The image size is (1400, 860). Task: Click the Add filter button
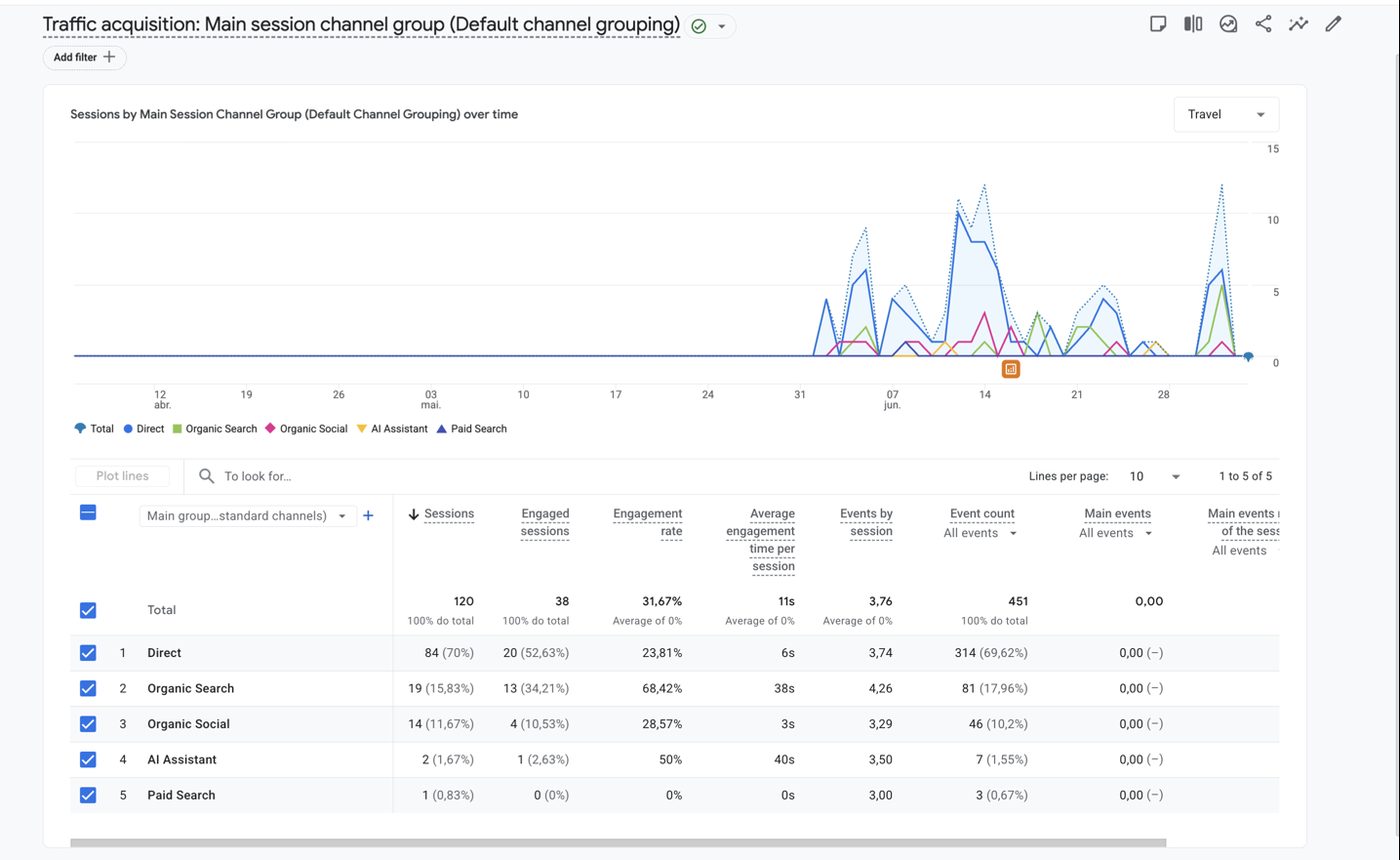pyautogui.click(x=85, y=57)
